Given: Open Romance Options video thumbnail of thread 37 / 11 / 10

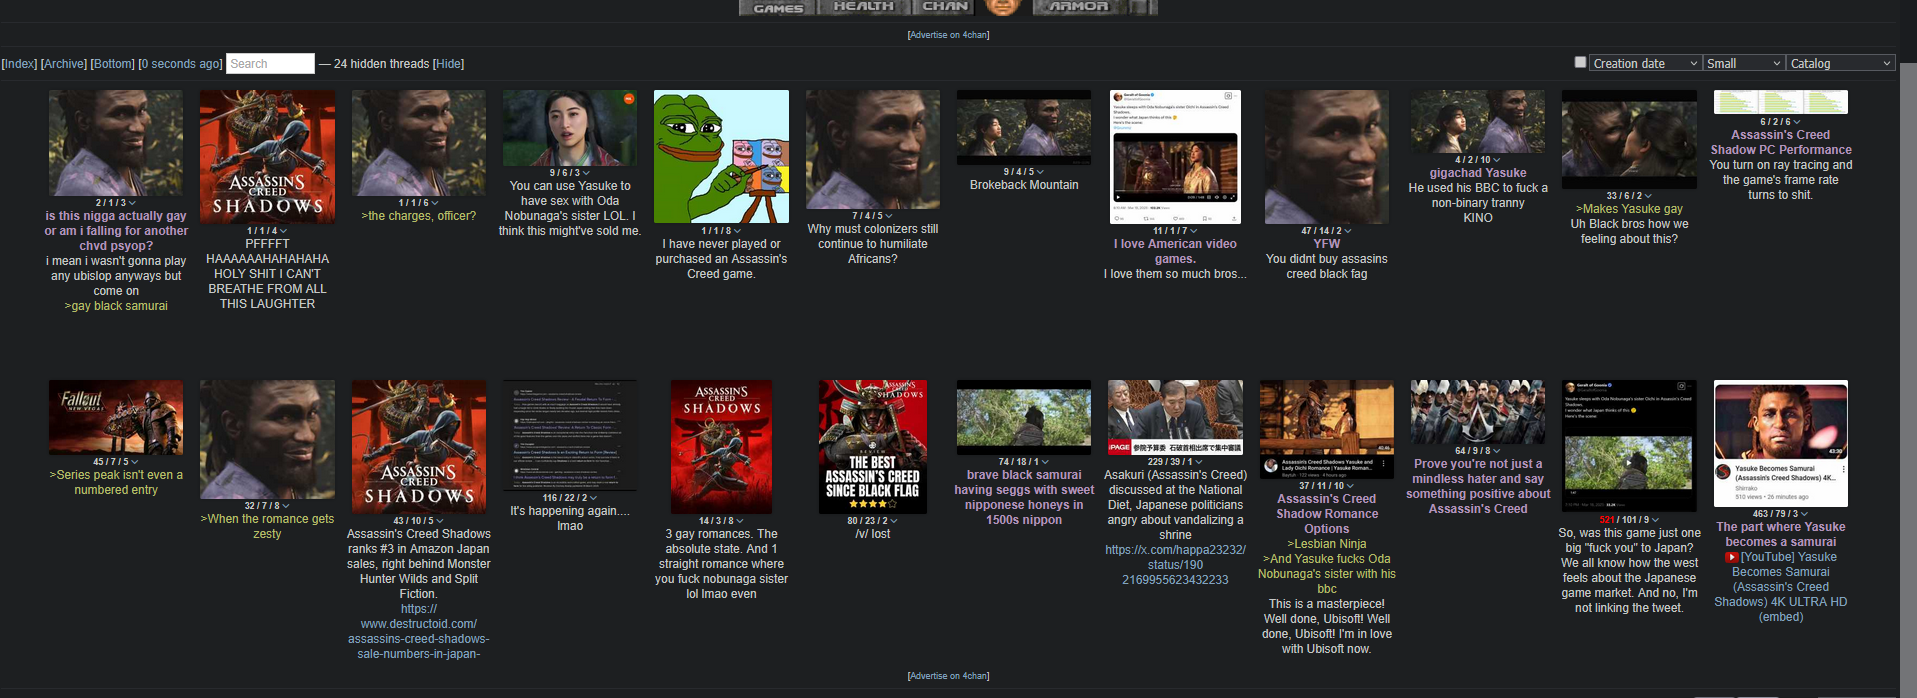Looking at the screenshot, I should coord(1327,429).
